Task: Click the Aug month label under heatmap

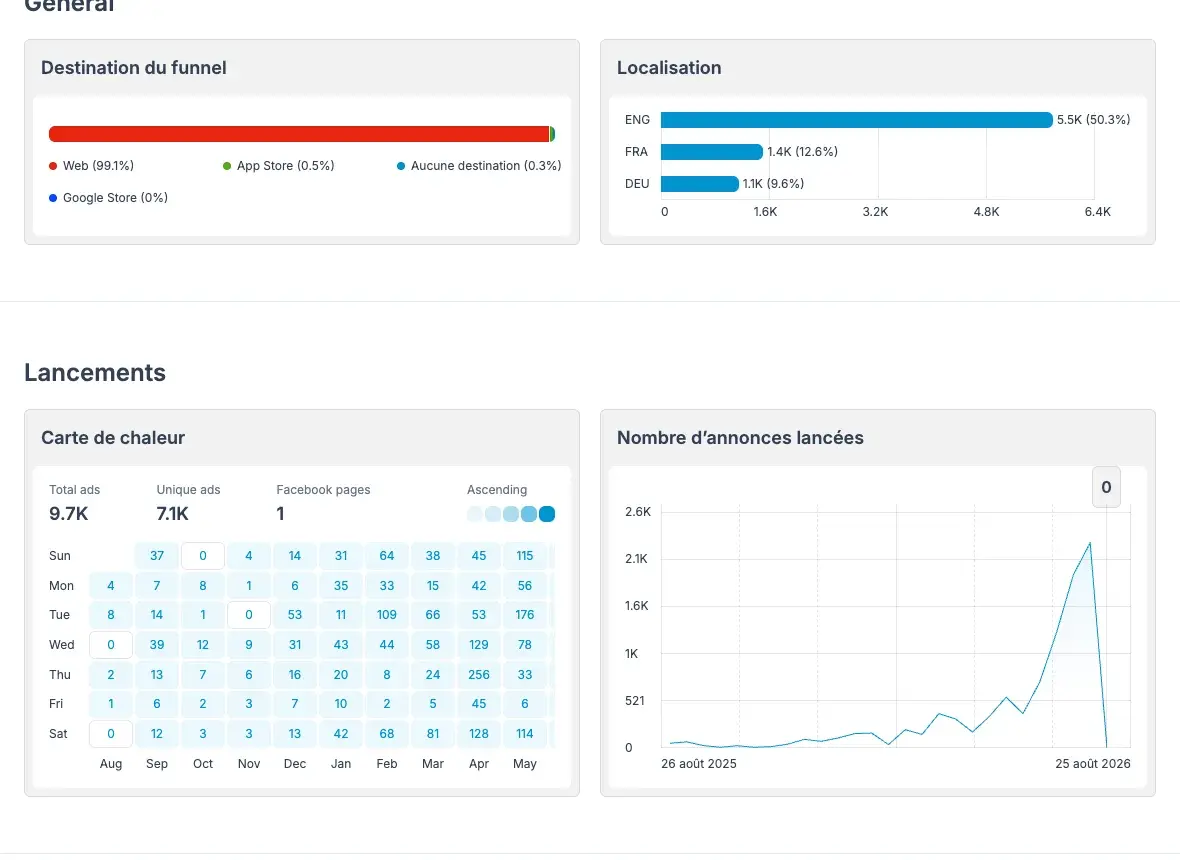Action: [111, 764]
